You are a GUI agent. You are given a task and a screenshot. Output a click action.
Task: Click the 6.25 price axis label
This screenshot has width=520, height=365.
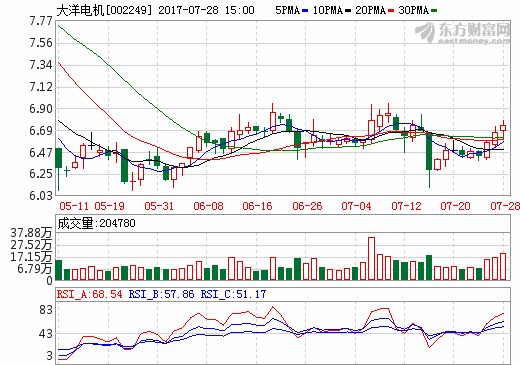[41, 174]
